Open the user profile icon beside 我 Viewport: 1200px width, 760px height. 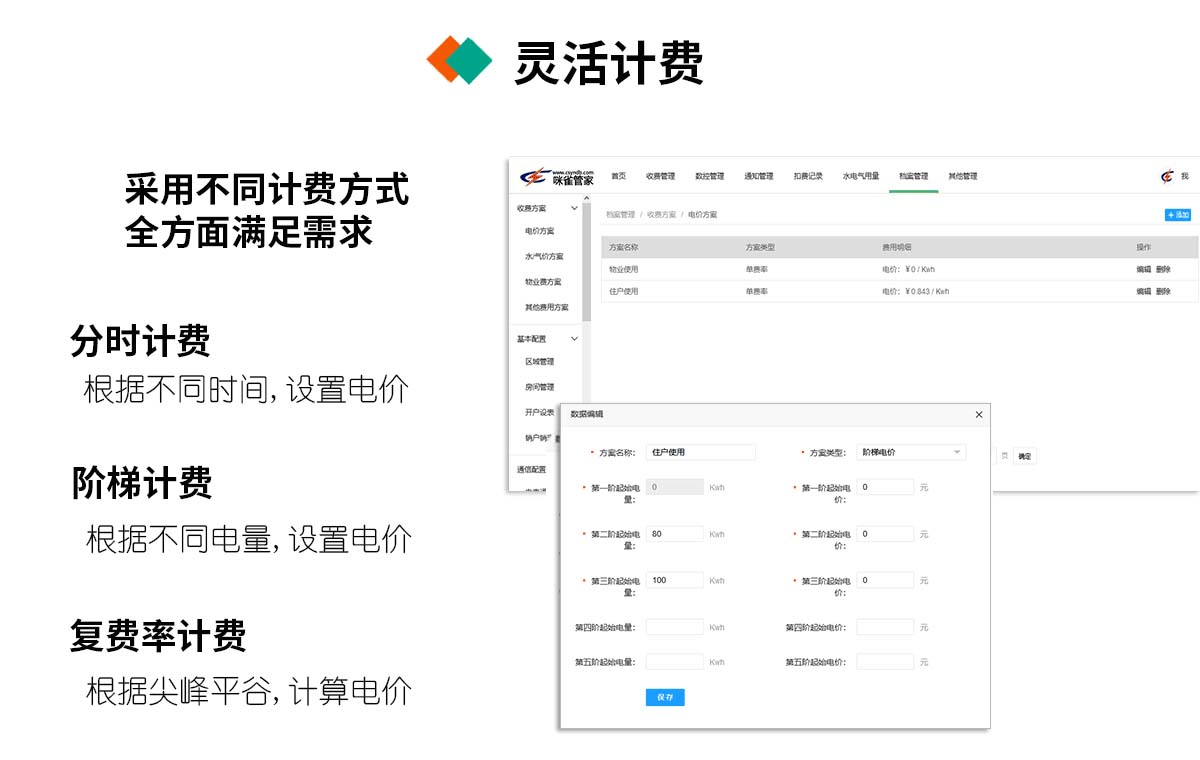point(1168,174)
